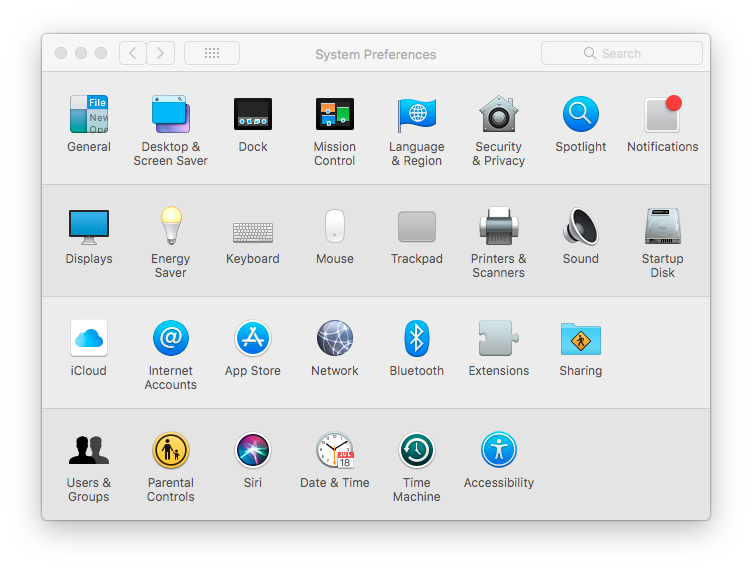Click the window zoom button
Viewport: 752px width, 570px height.
click(101, 53)
